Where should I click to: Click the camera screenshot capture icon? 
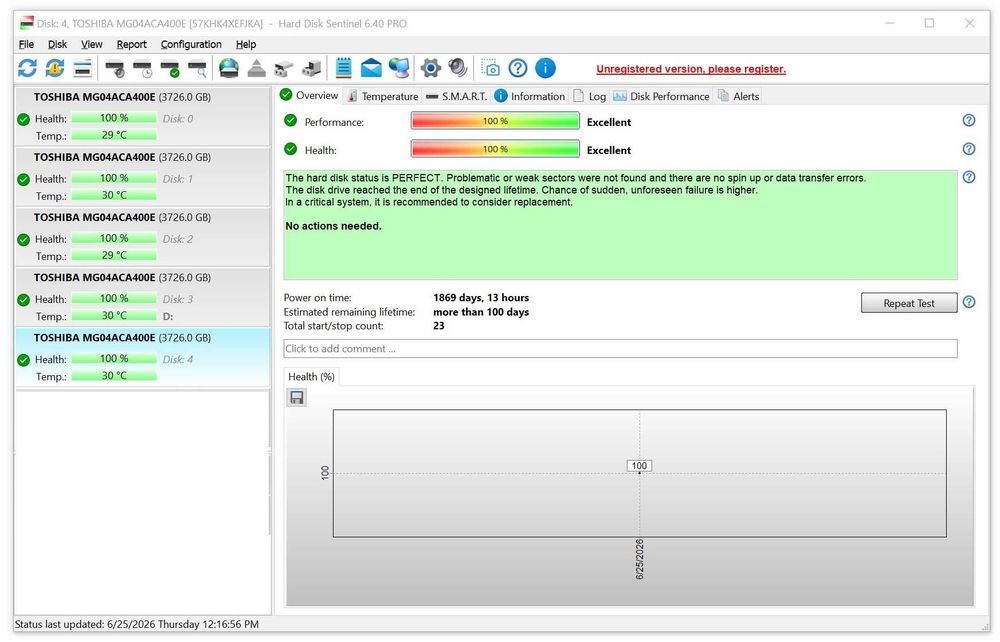(x=490, y=68)
